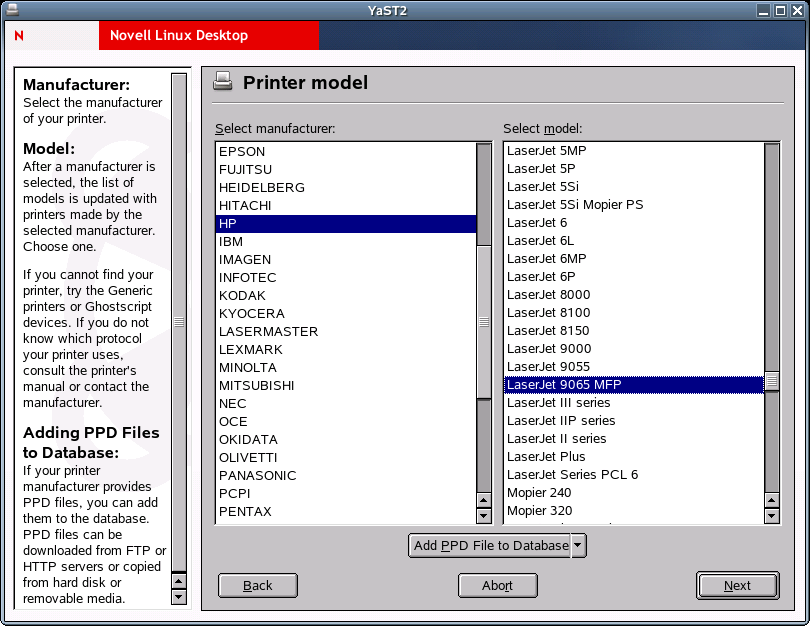Open the Add PPD File dropdown arrow
Viewport: 810px width, 626px height.
[578, 545]
